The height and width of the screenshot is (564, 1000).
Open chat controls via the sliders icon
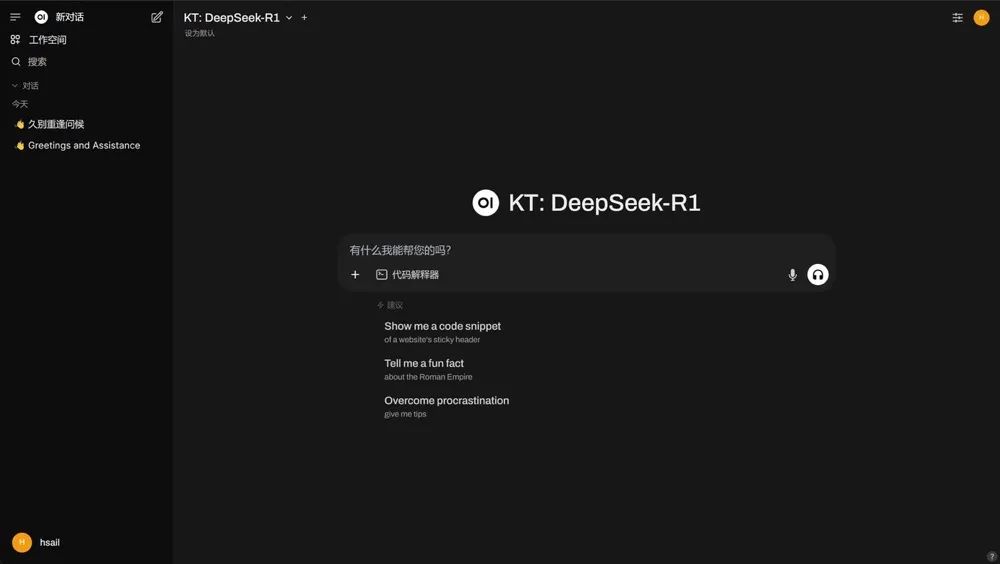click(957, 18)
